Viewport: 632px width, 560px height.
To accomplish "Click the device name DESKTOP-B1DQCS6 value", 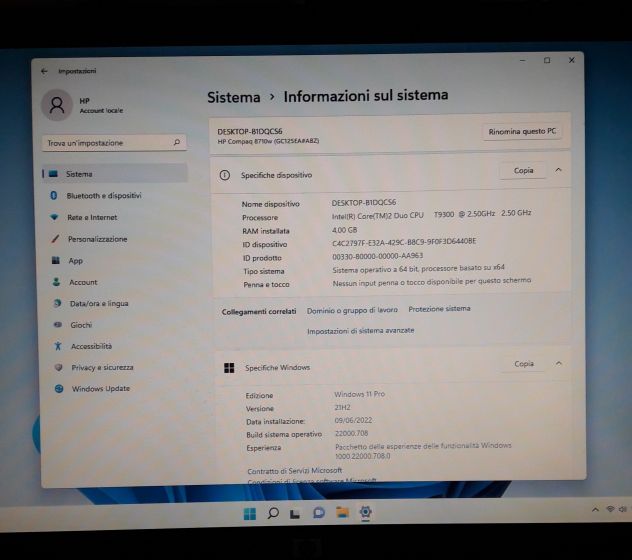I will [364, 202].
